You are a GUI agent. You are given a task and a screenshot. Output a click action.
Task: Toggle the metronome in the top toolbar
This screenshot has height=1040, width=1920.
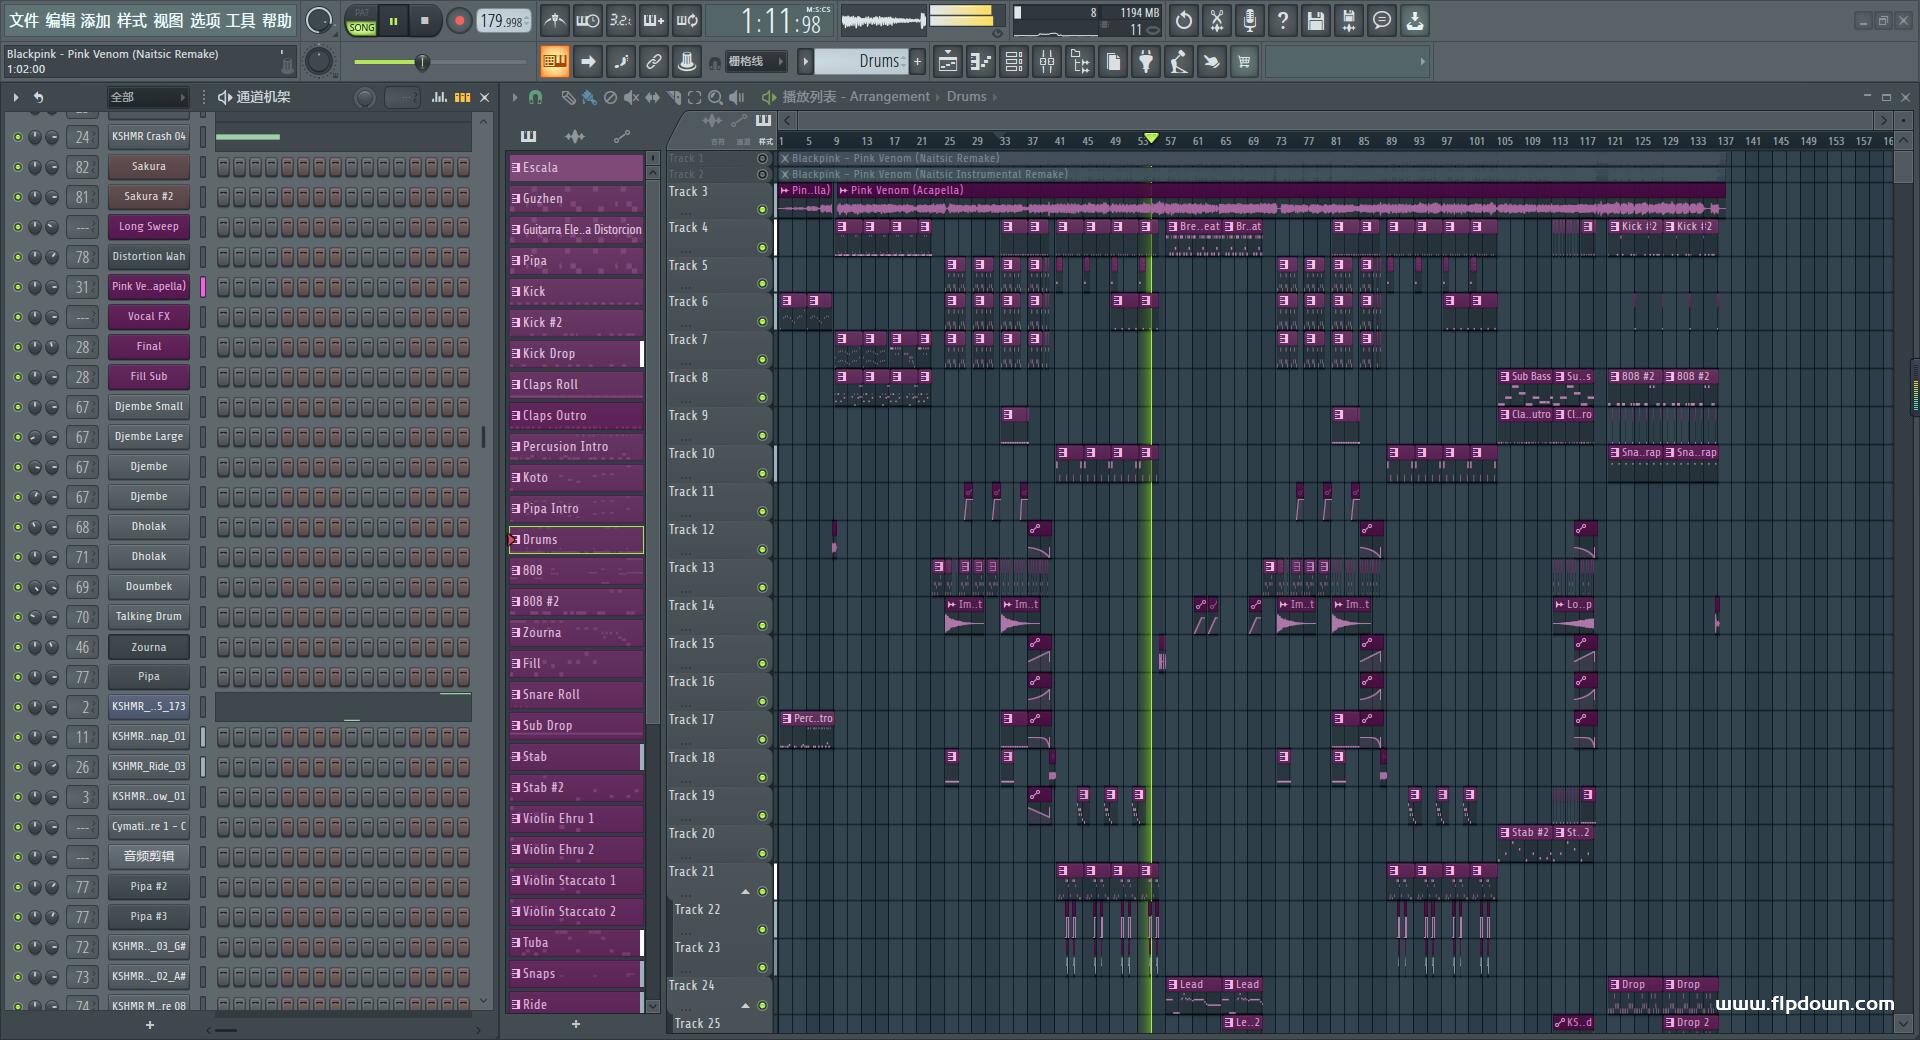(x=555, y=20)
